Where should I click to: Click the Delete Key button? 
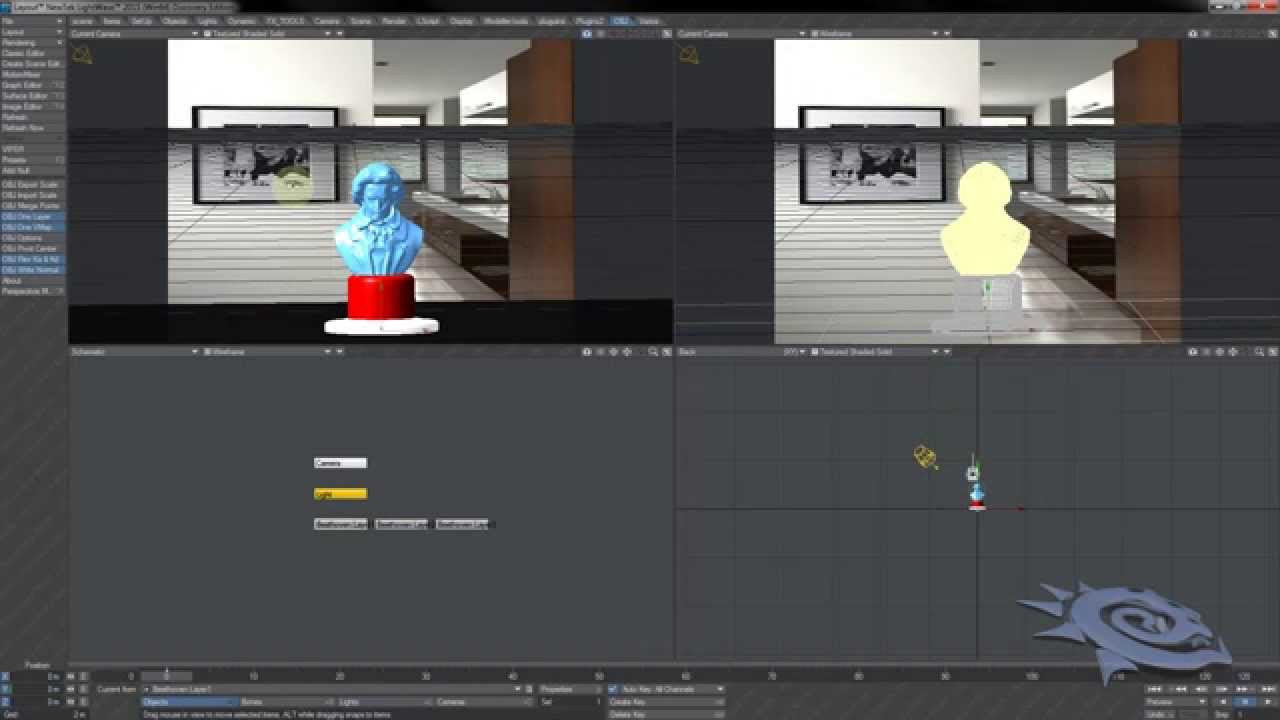(x=665, y=715)
